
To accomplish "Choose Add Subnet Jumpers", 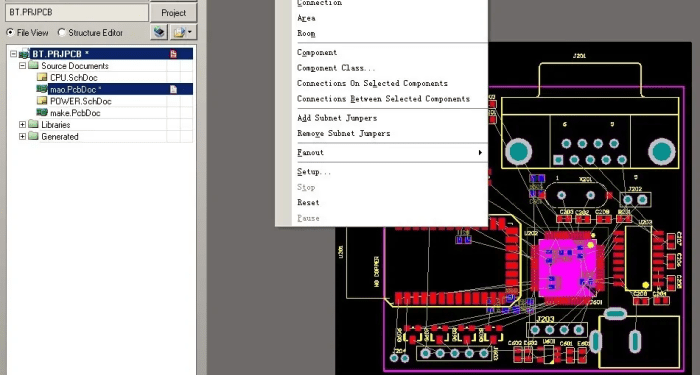I will pyautogui.click(x=337, y=118).
